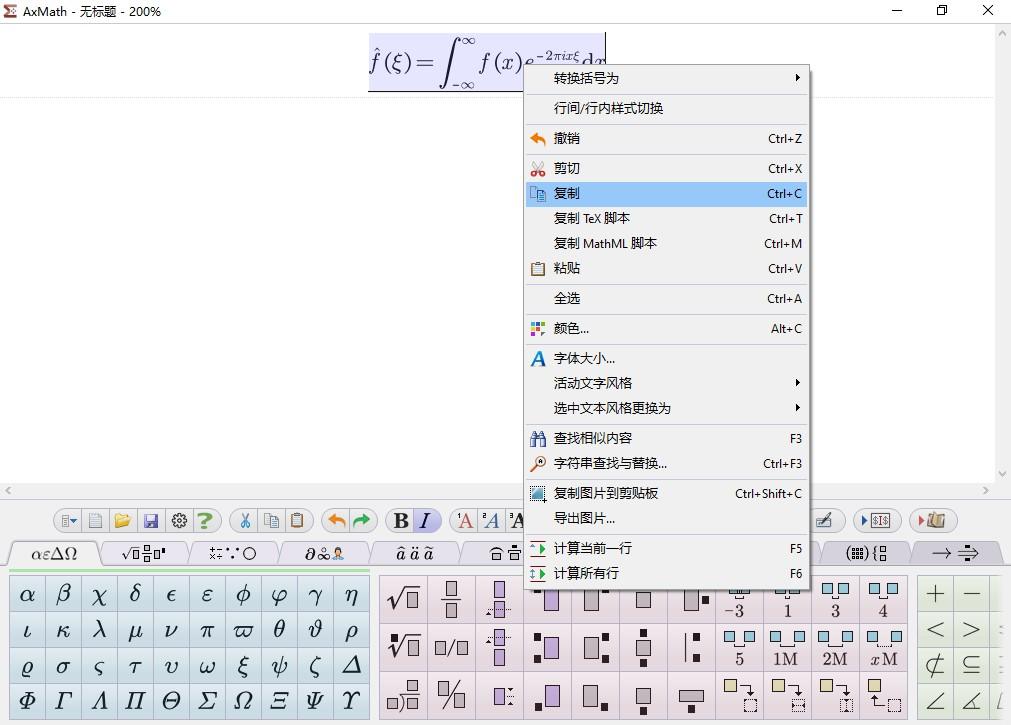The height and width of the screenshot is (725, 1011).
Task: Toggle italic I formatting
Action: pyautogui.click(x=425, y=521)
